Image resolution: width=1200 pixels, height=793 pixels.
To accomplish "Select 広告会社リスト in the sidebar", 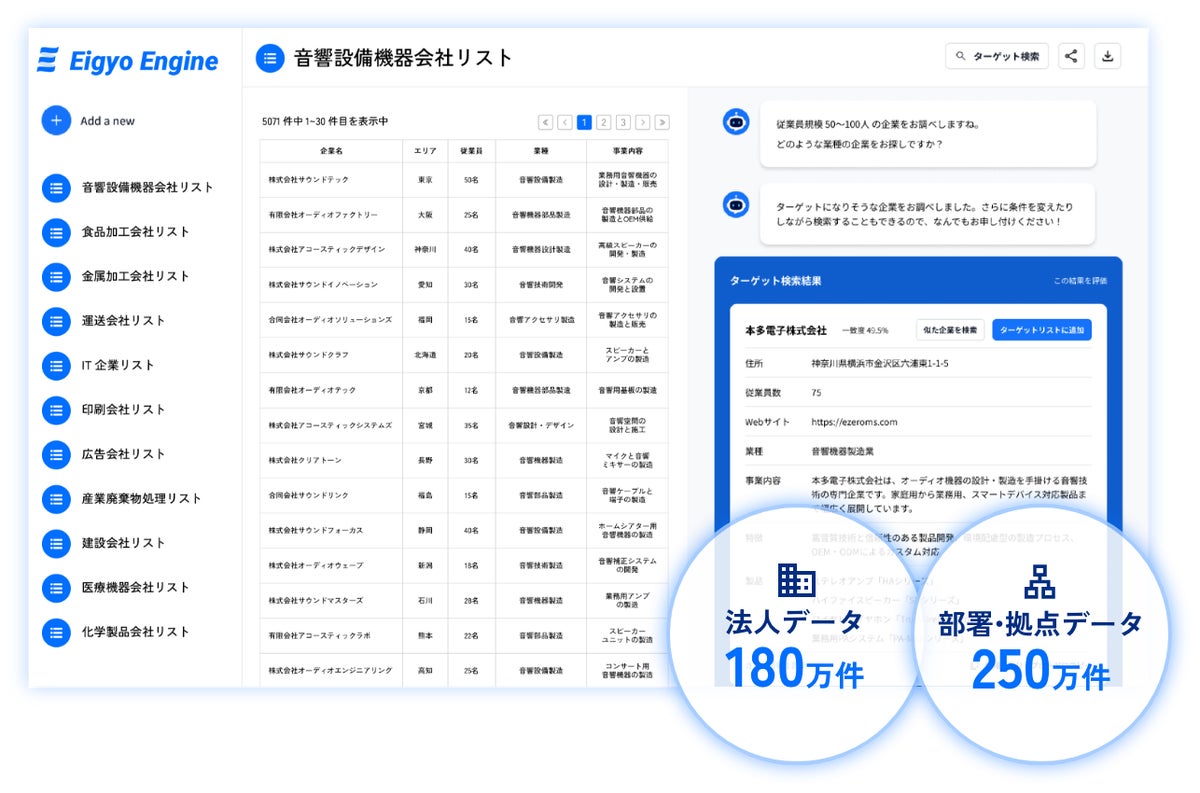I will click(x=123, y=454).
